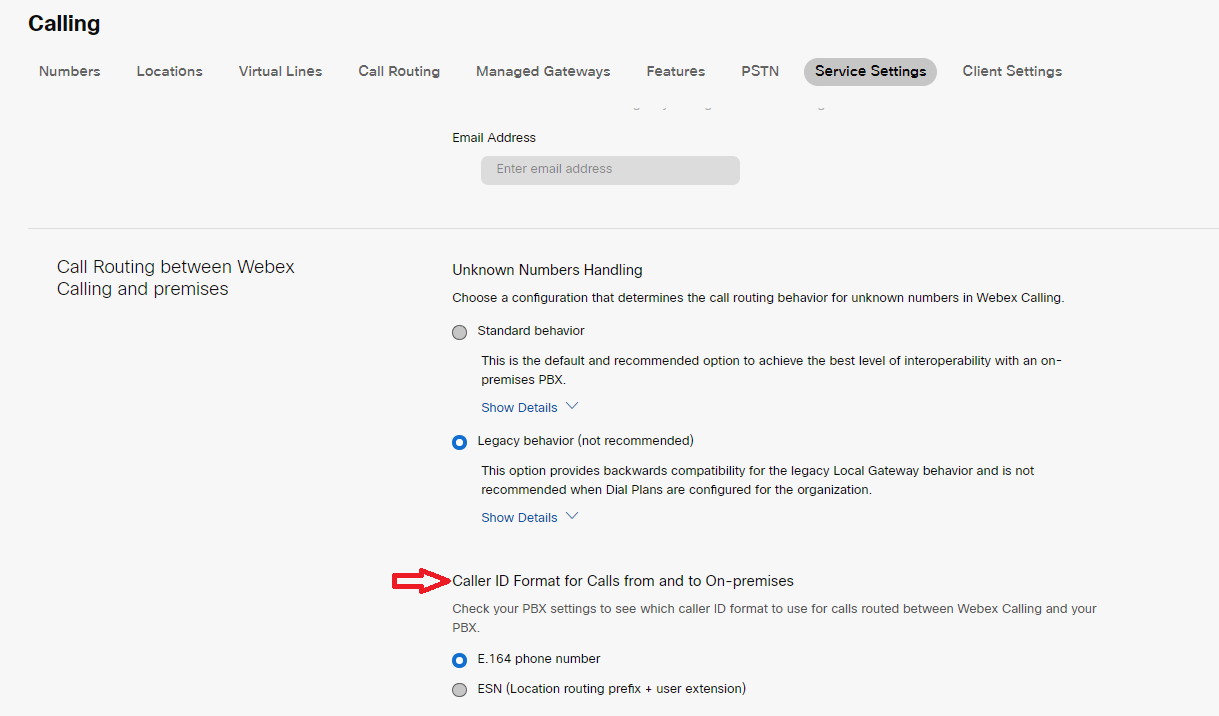Switch to Managed Gateways tab
The height and width of the screenshot is (716, 1219).
click(543, 71)
